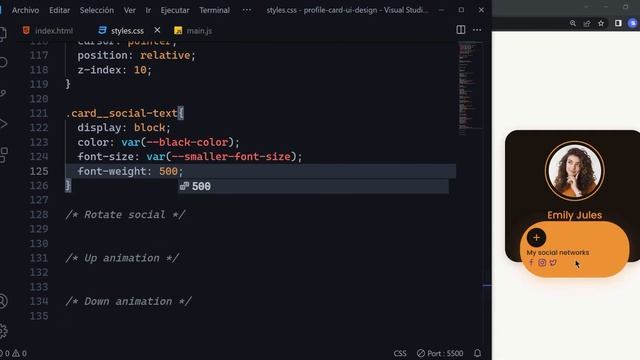The height and width of the screenshot is (360, 640).
Task: Click the Down animation comment line
Action: (128, 301)
